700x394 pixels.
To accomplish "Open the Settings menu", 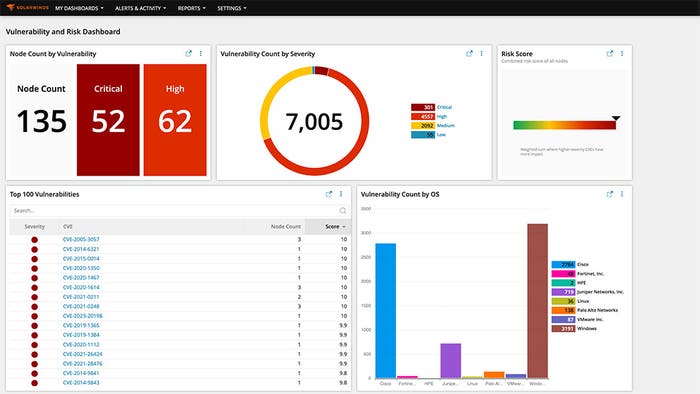I will 232,8.
